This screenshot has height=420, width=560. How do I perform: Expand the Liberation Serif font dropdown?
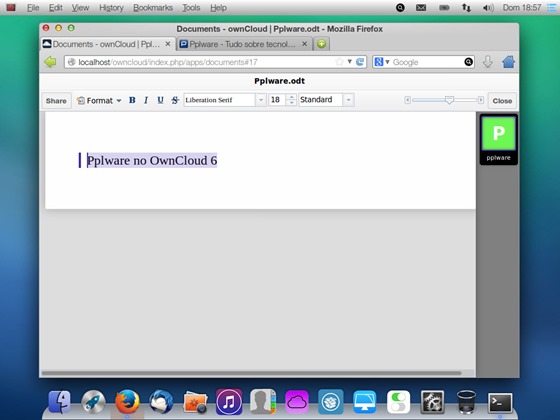pos(261,100)
